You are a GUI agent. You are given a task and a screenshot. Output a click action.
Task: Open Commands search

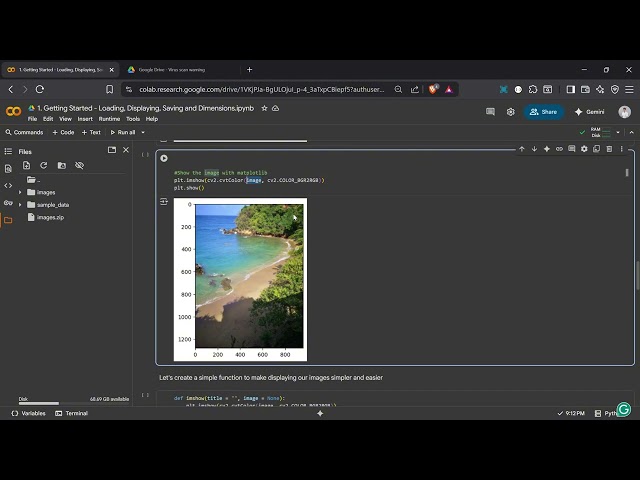coord(24,132)
